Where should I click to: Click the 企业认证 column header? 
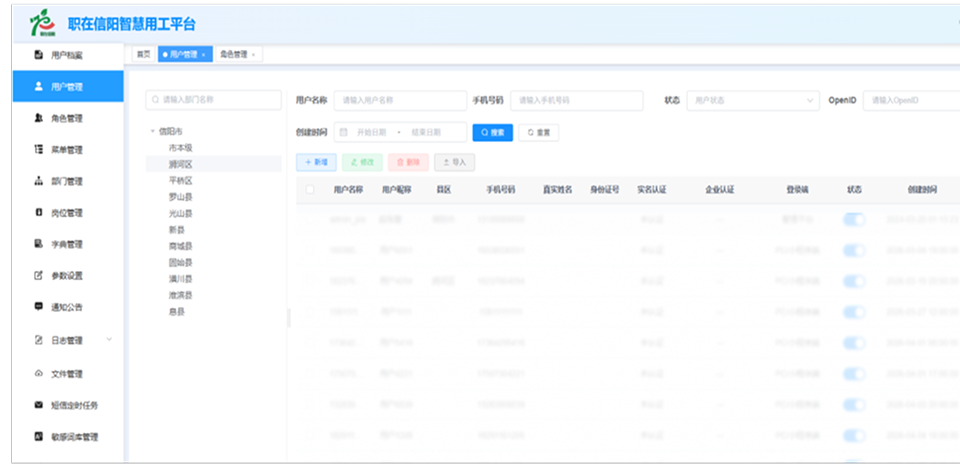pyautogui.click(x=719, y=190)
